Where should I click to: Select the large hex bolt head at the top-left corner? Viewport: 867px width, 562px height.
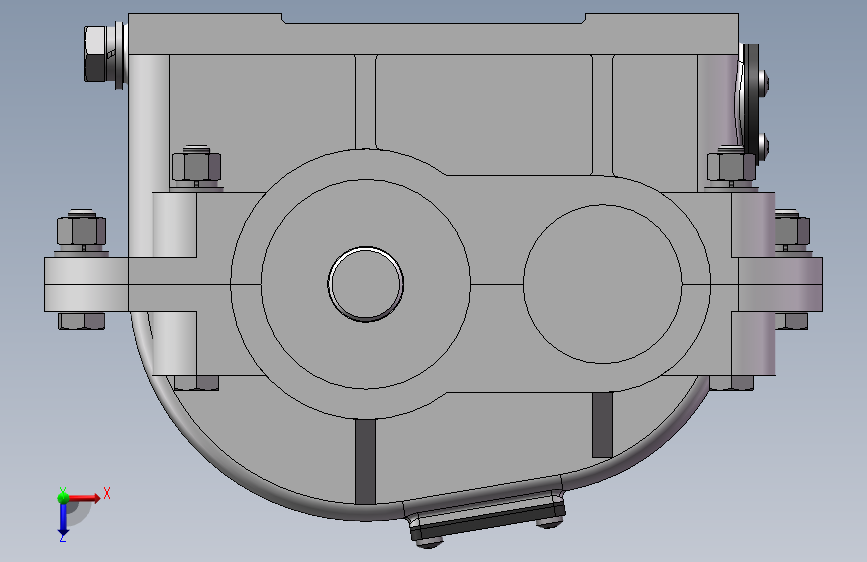[96, 54]
